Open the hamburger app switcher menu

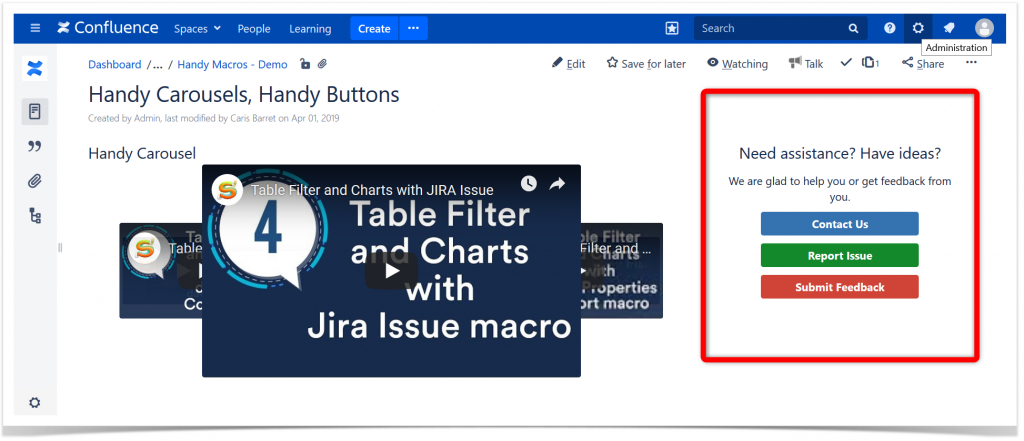35,28
